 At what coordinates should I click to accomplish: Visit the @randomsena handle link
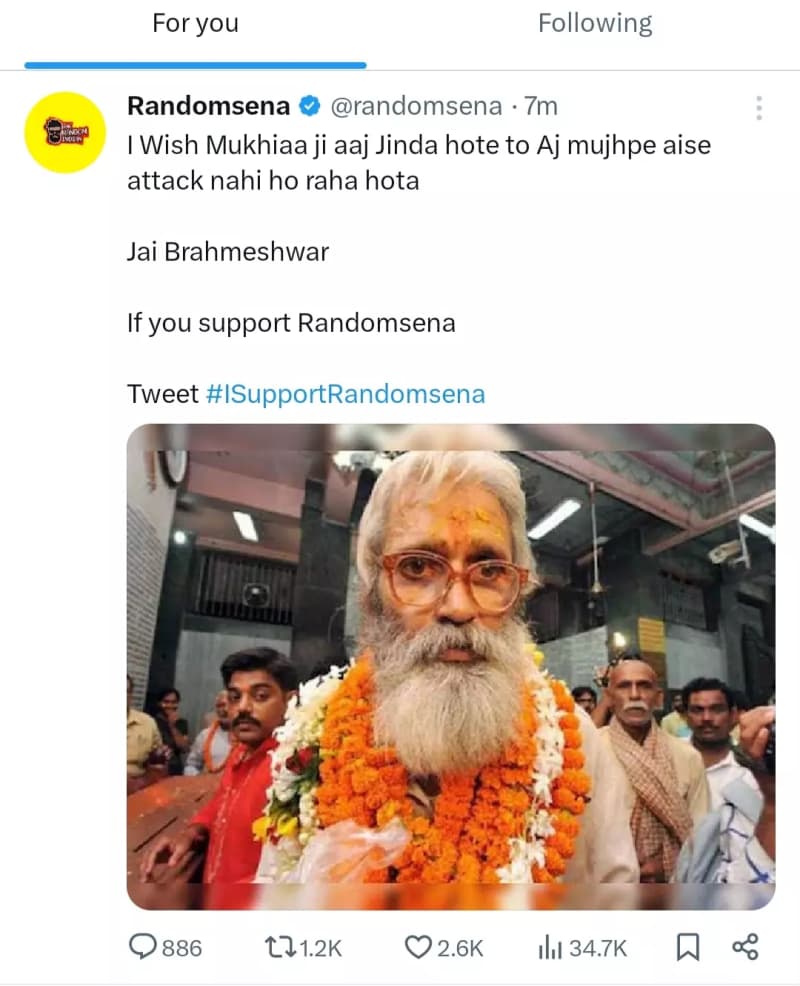[x=415, y=106]
